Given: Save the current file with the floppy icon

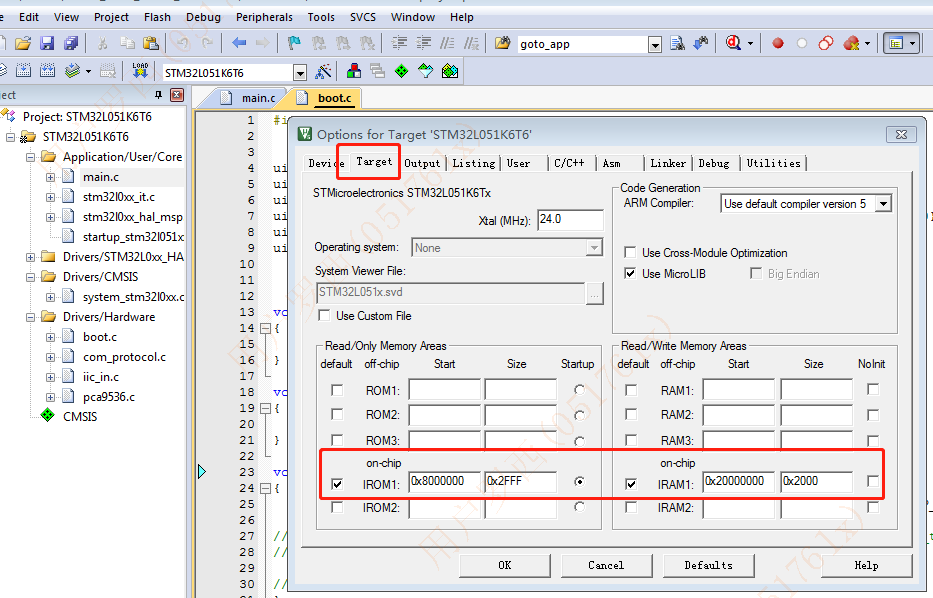Looking at the screenshot, I should click(47, 43).
